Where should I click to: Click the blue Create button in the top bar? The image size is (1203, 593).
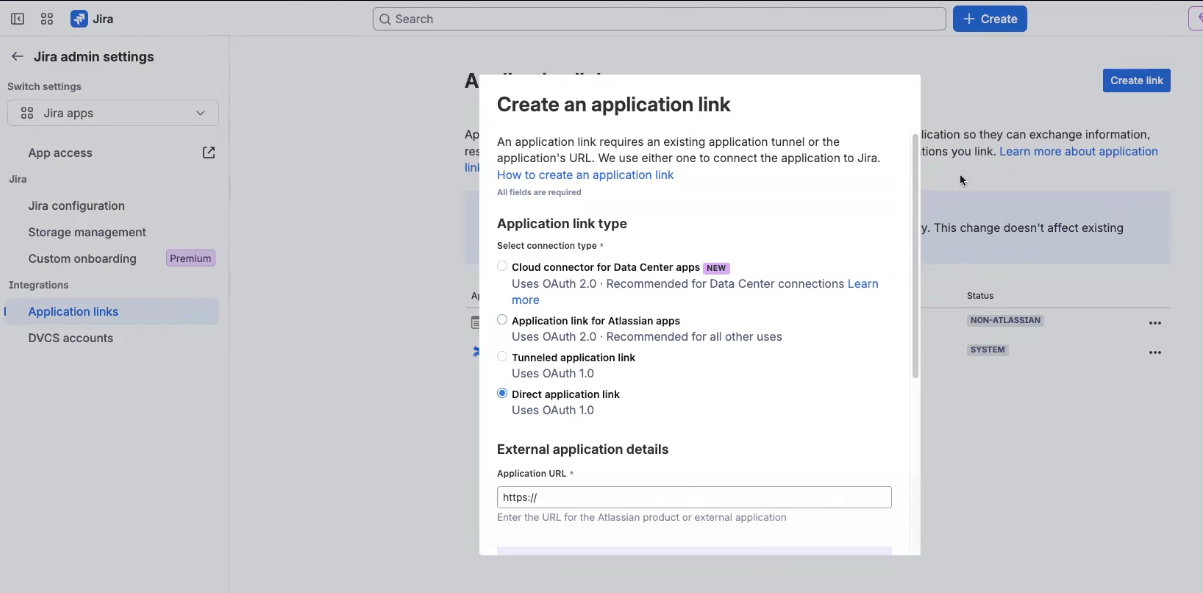point(990,19)
